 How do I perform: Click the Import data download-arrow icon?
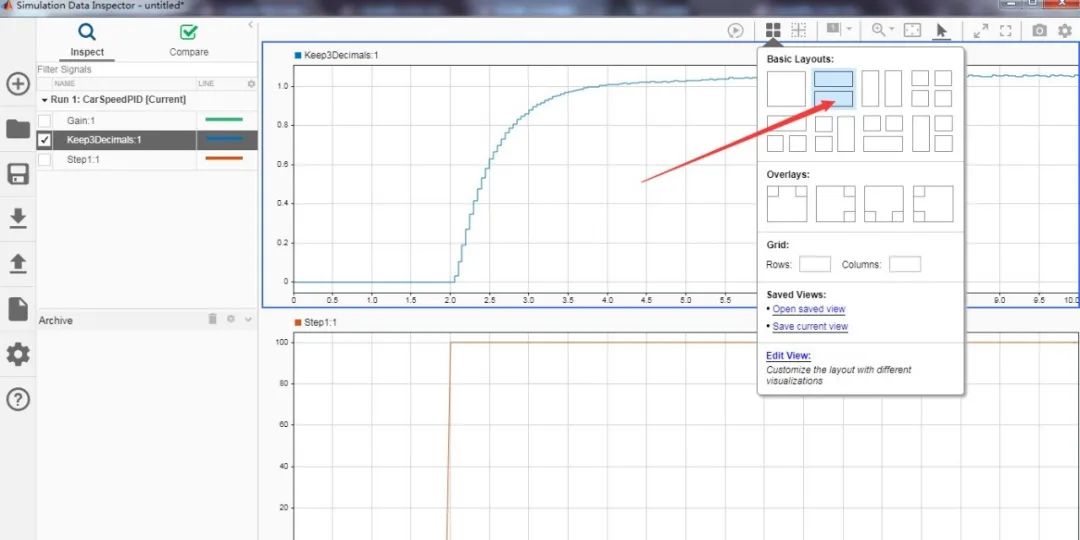click(x=18, y=218)
